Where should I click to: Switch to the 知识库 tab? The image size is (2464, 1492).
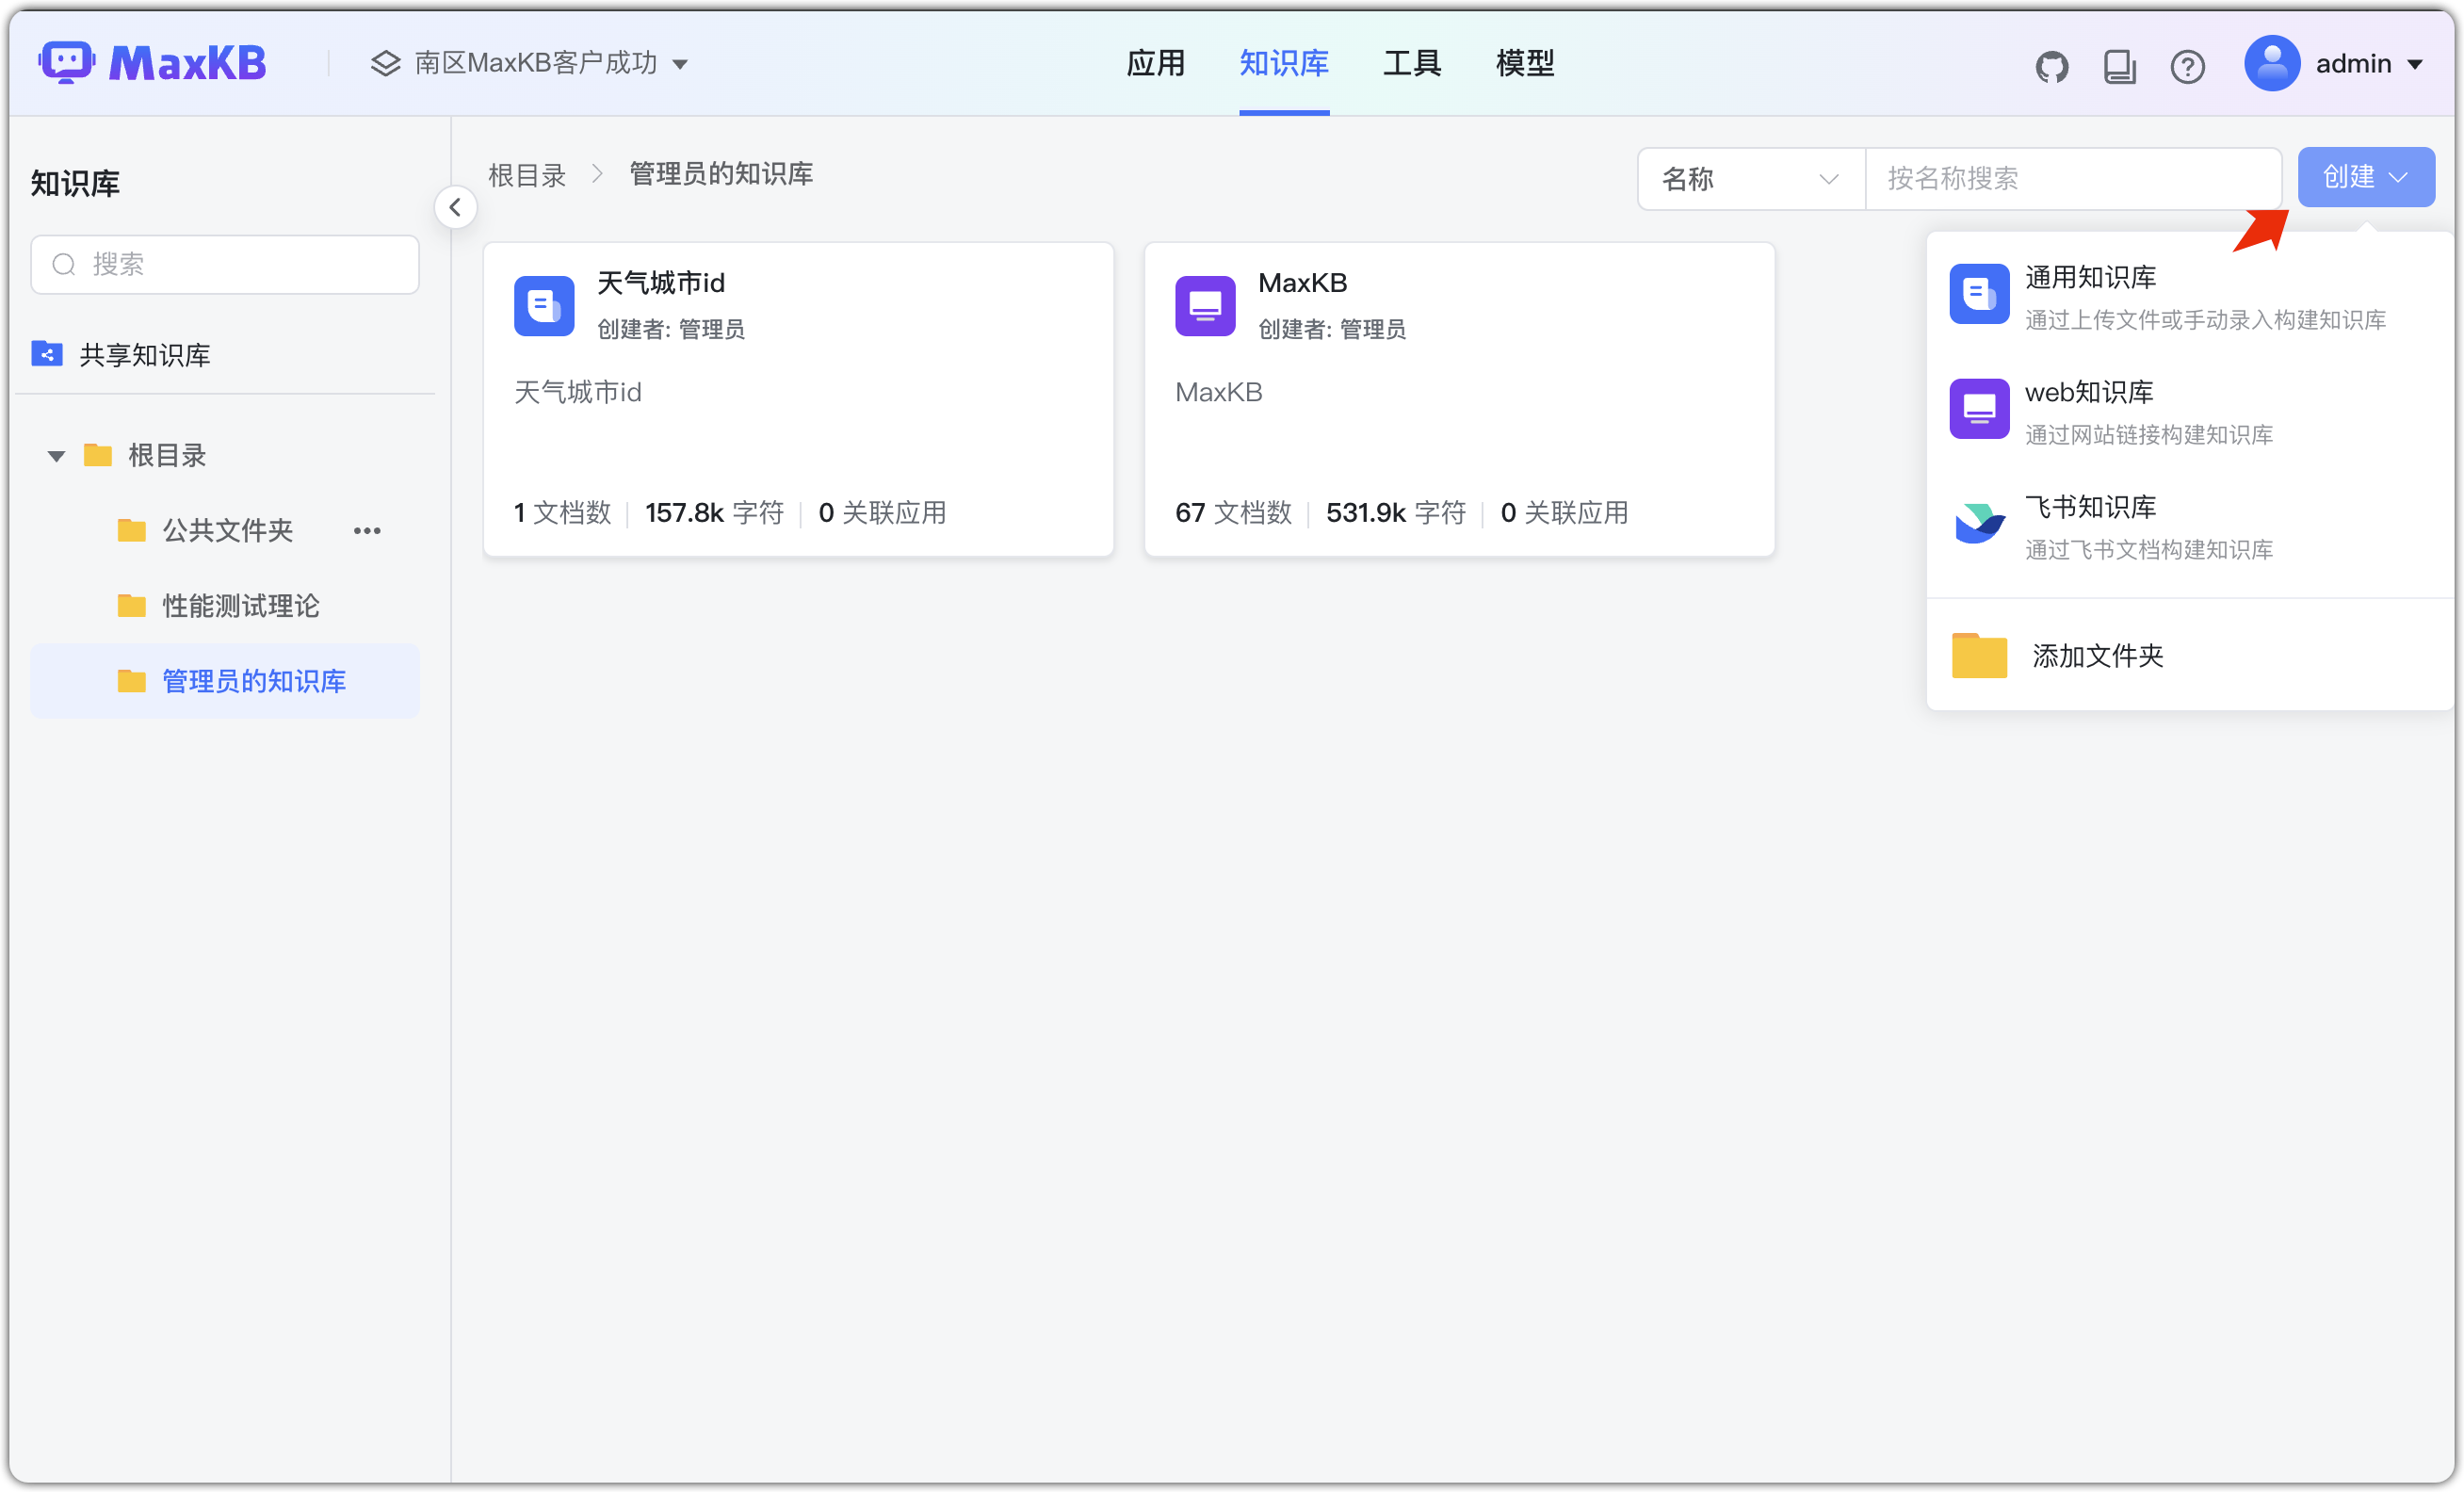(1283, 63)
